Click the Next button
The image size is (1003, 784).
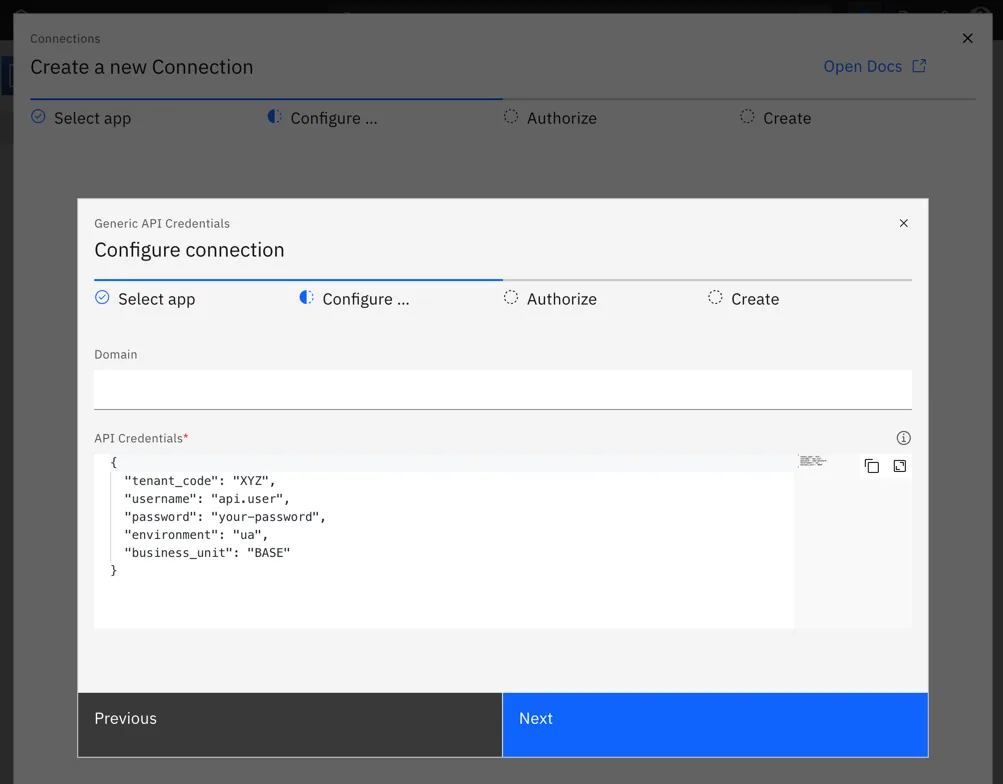coord(715,725)
